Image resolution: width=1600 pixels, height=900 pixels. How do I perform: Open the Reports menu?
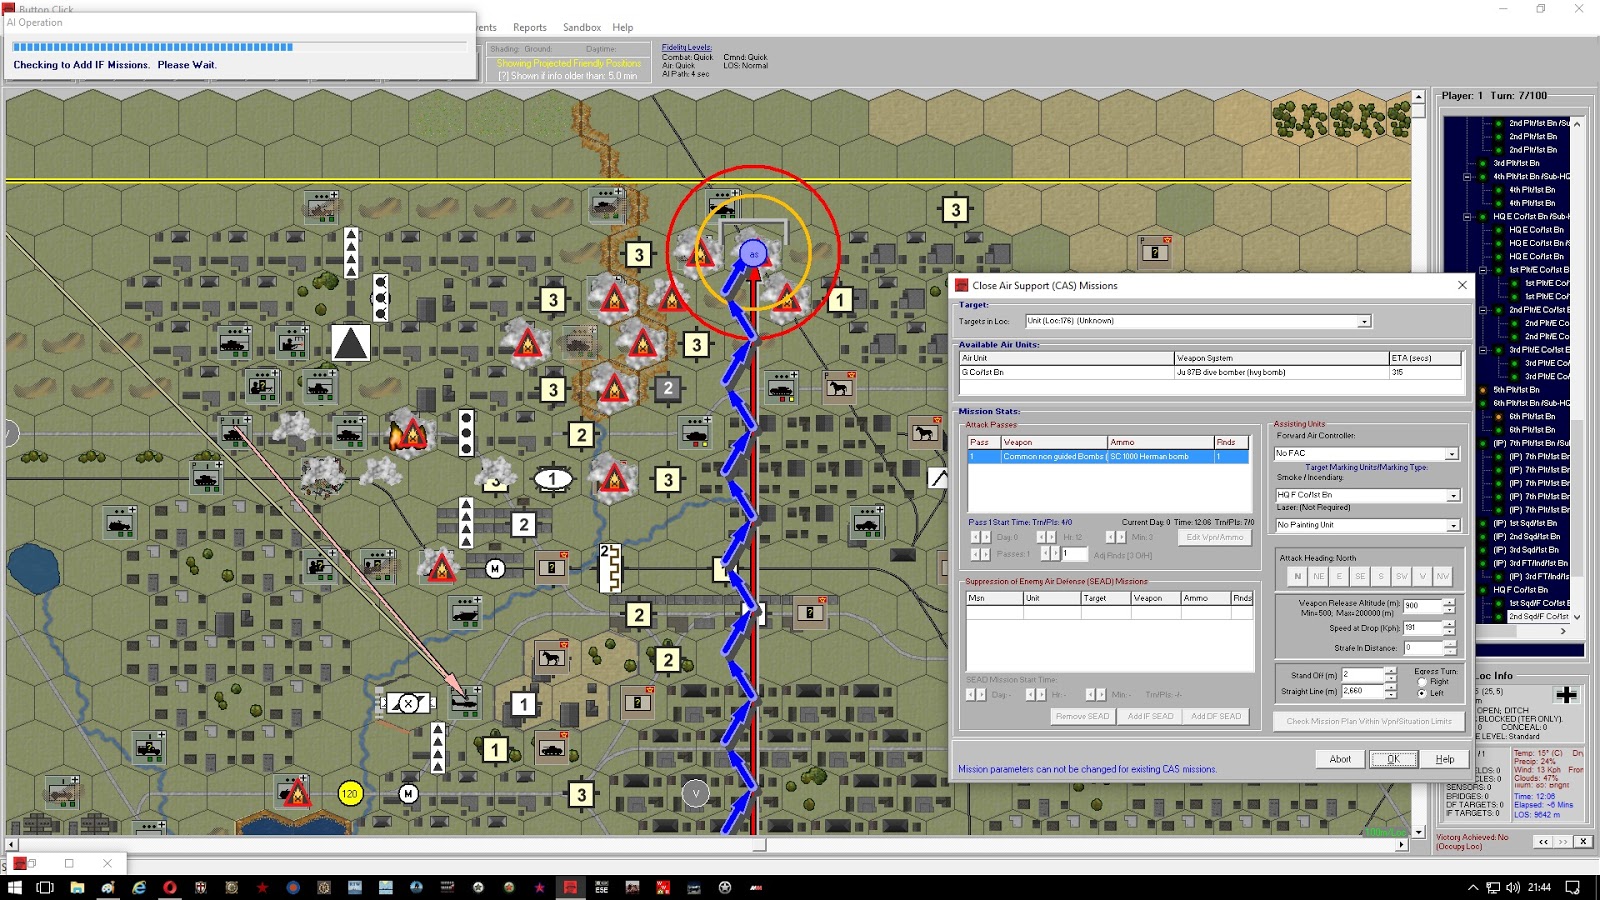tap(530, 28)
